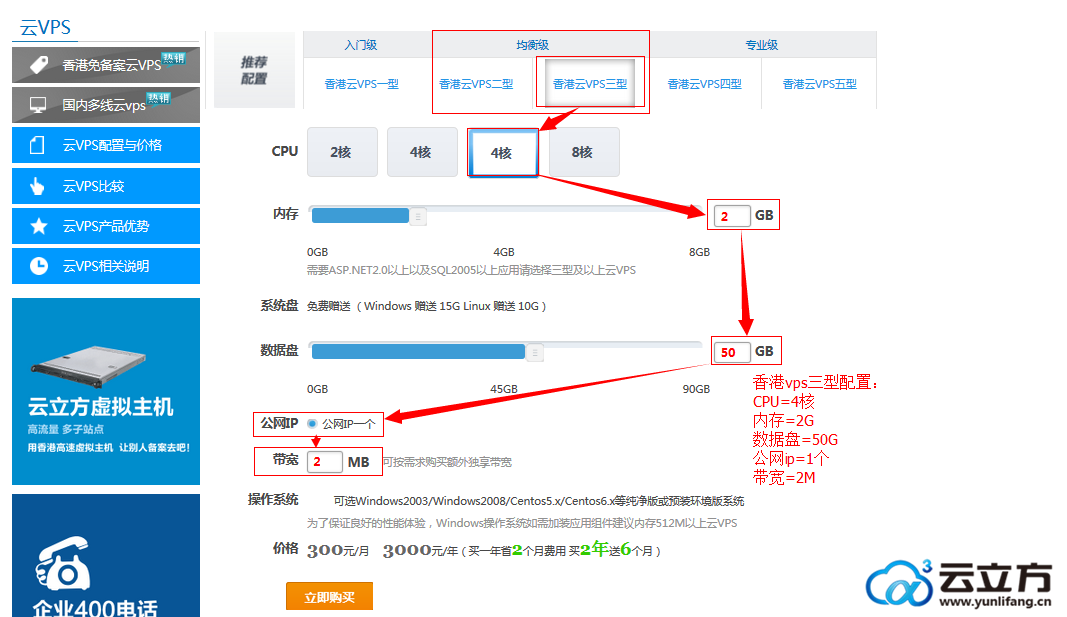
Task: Choose the 香港云VPS二型 configuration
Action: click(x=476, y=84)
